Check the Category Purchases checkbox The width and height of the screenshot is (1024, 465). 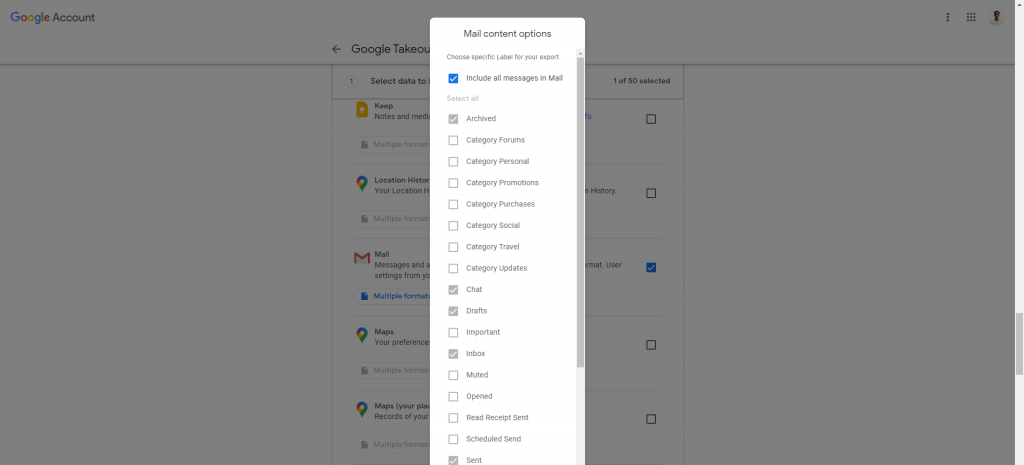tap(453, 204)
